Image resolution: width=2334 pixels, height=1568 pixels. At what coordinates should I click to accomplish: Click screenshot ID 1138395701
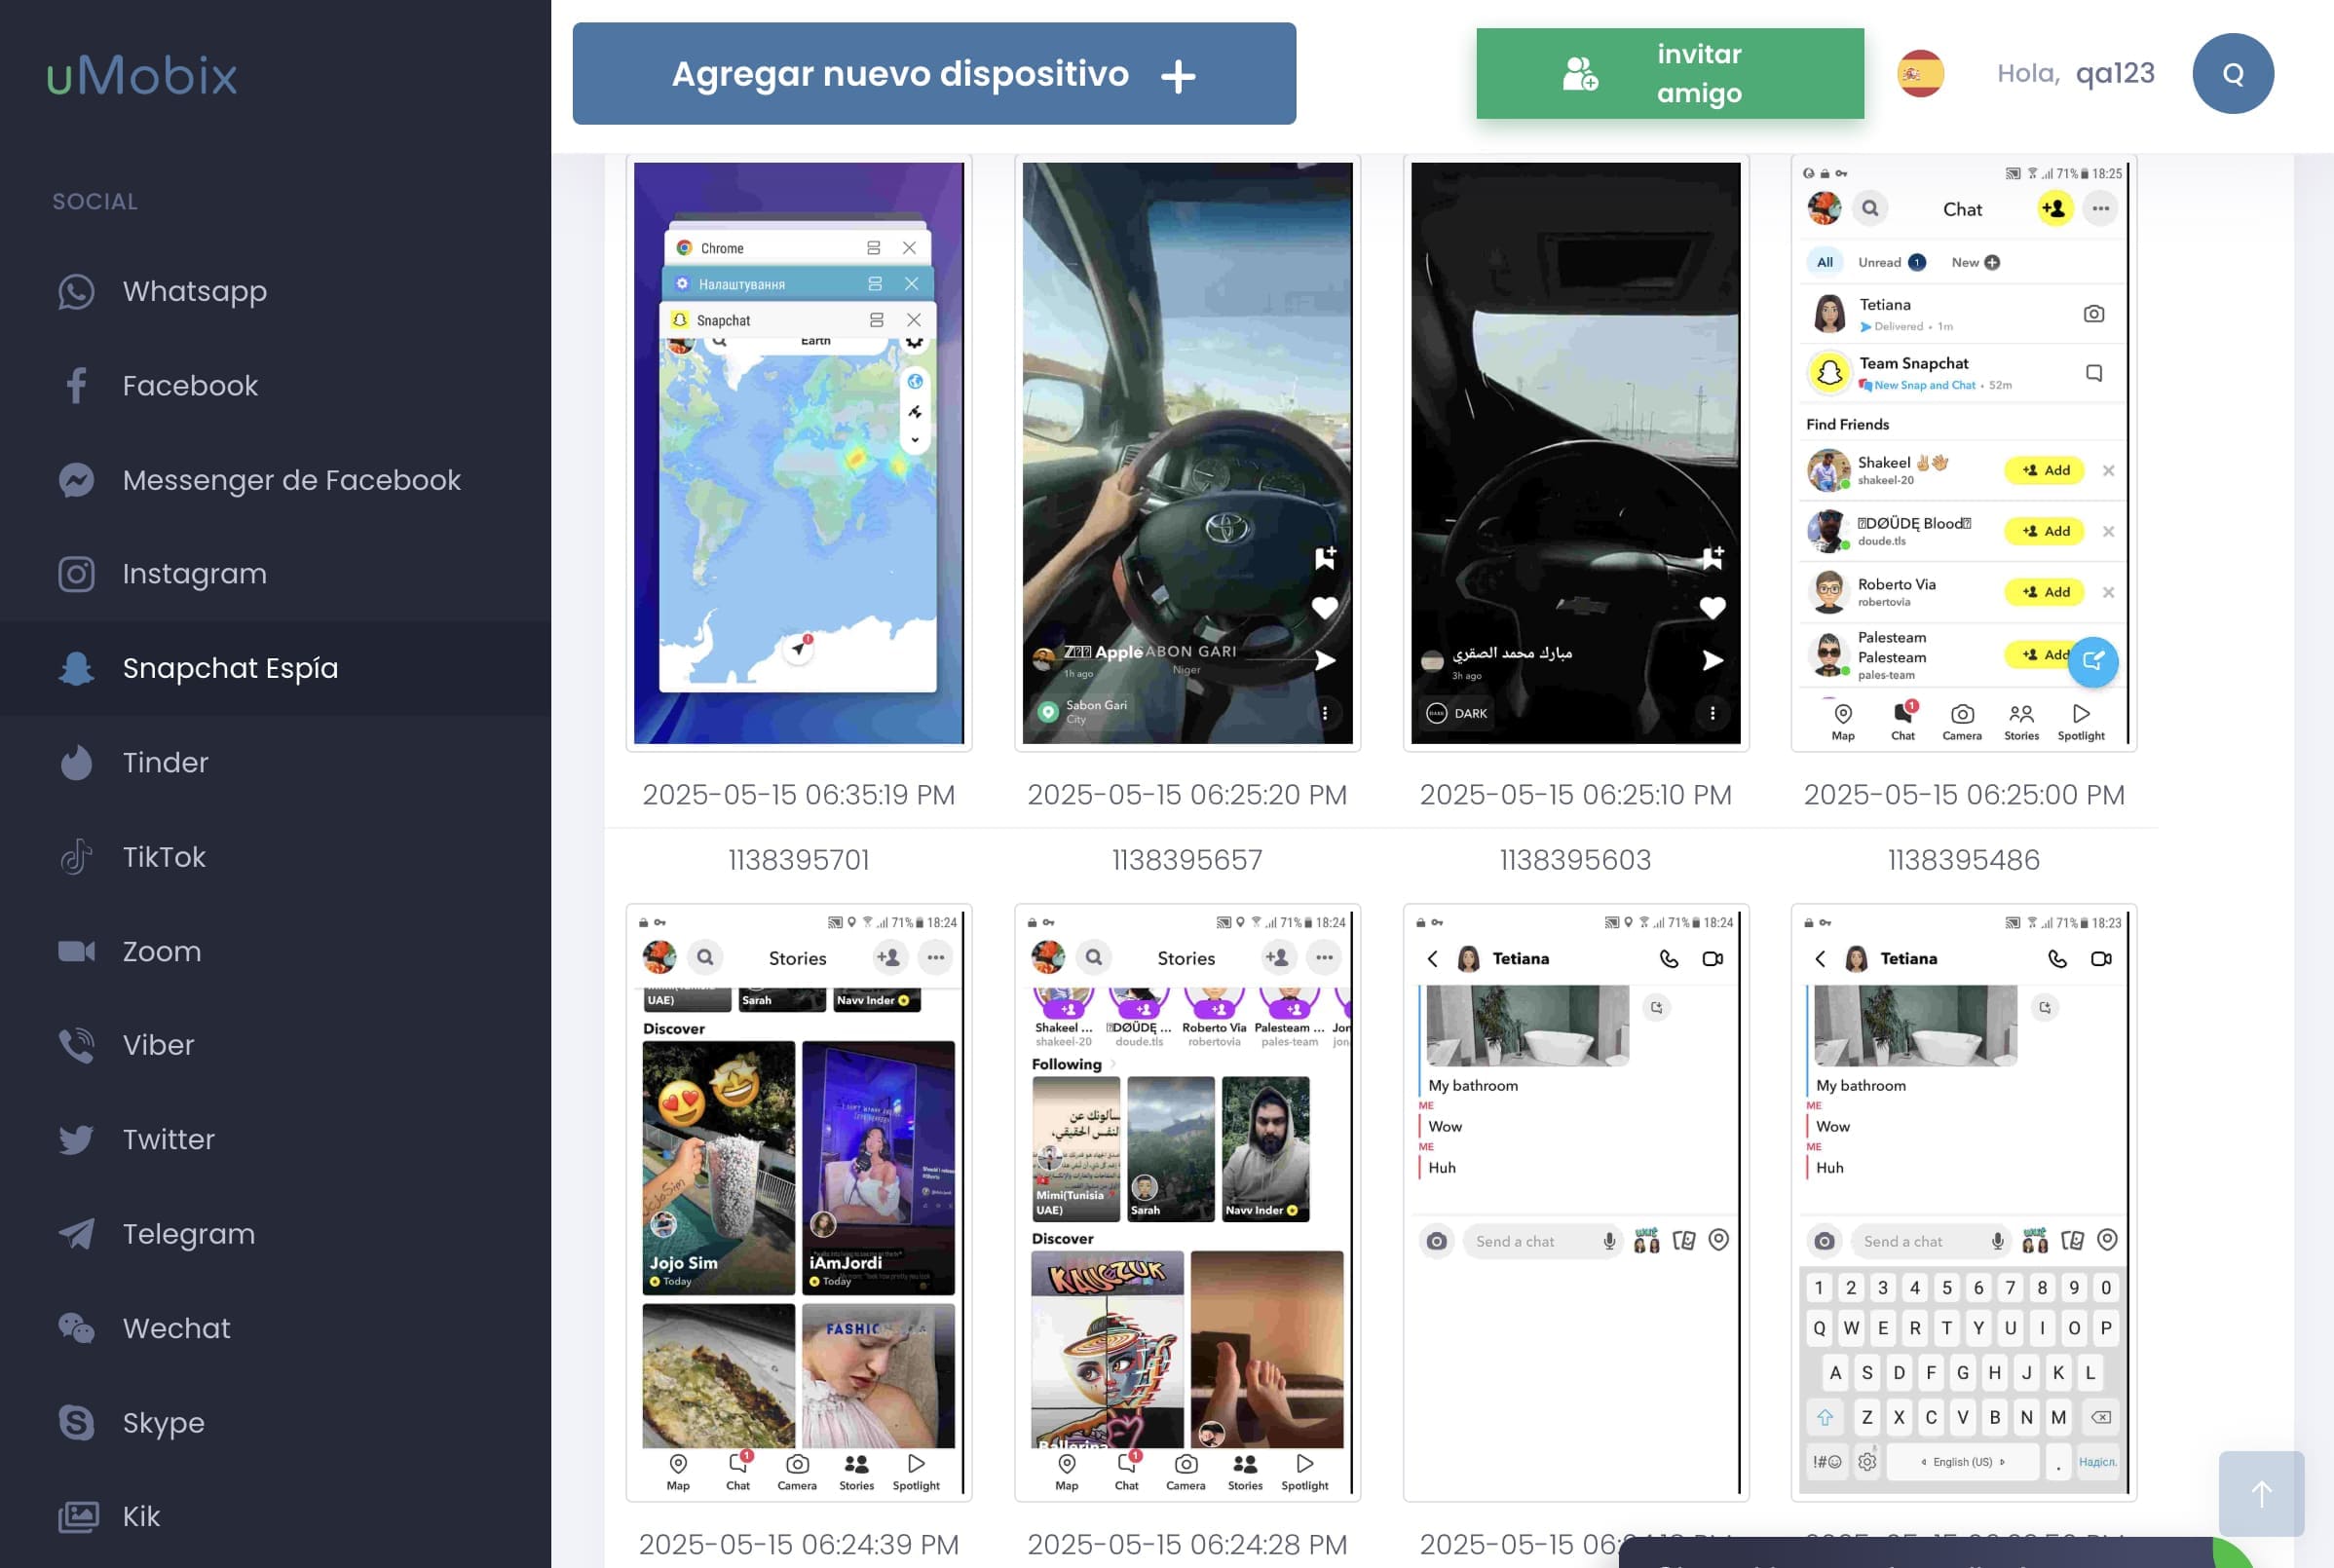click(x=799, y=860)
